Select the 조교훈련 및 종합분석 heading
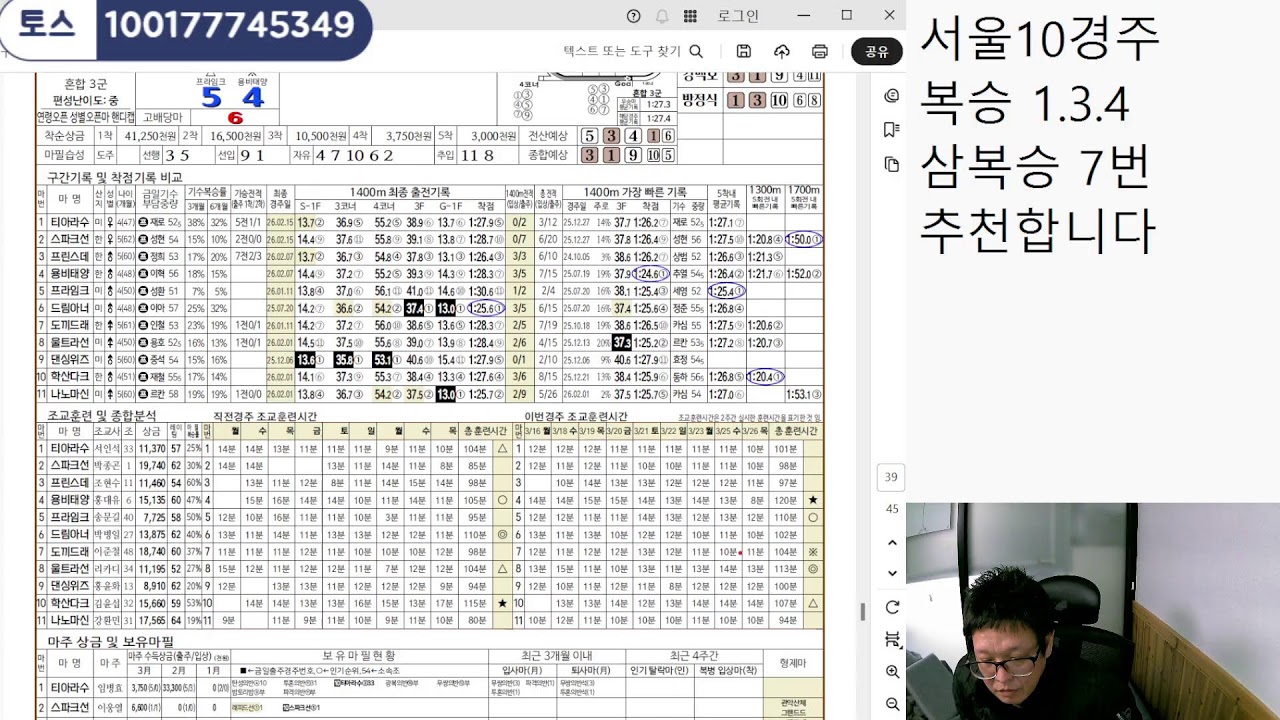The width and height of the screenshot is (1280, 720). coord(102,415)
